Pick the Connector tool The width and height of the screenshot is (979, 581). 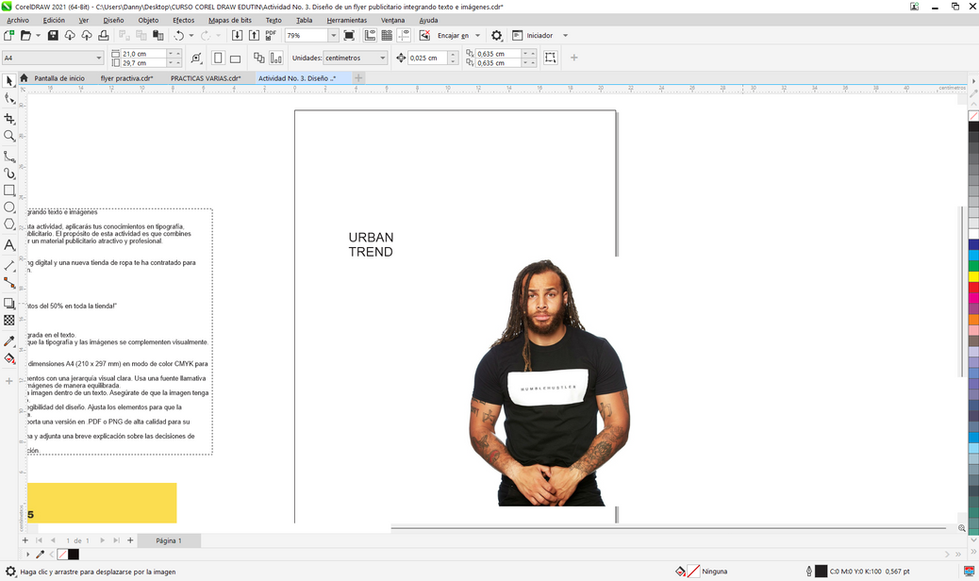9,283
